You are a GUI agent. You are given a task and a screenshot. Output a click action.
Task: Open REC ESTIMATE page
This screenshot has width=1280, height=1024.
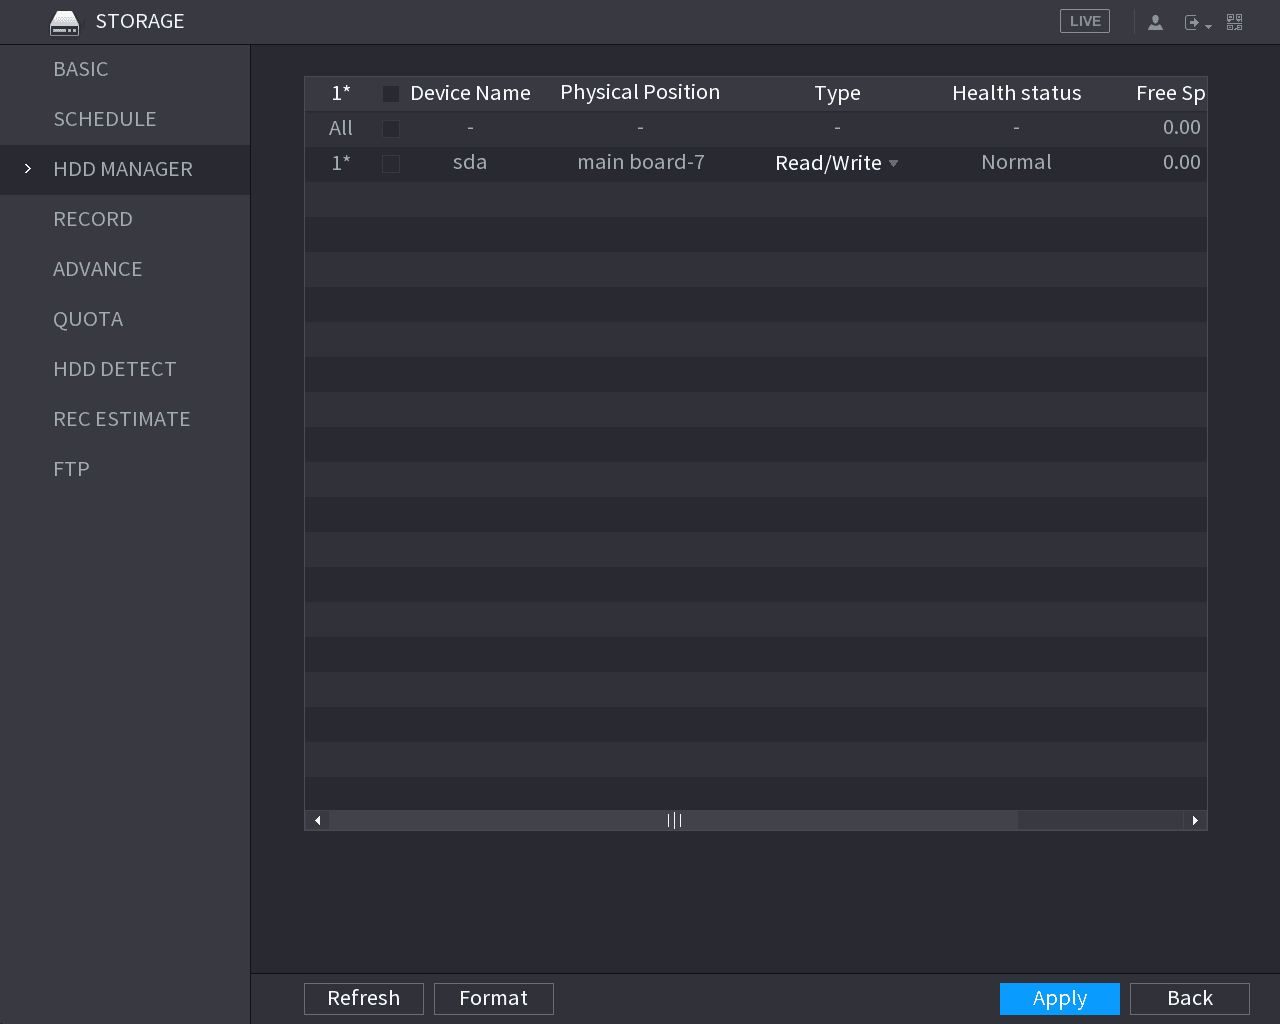coord(125,419)
